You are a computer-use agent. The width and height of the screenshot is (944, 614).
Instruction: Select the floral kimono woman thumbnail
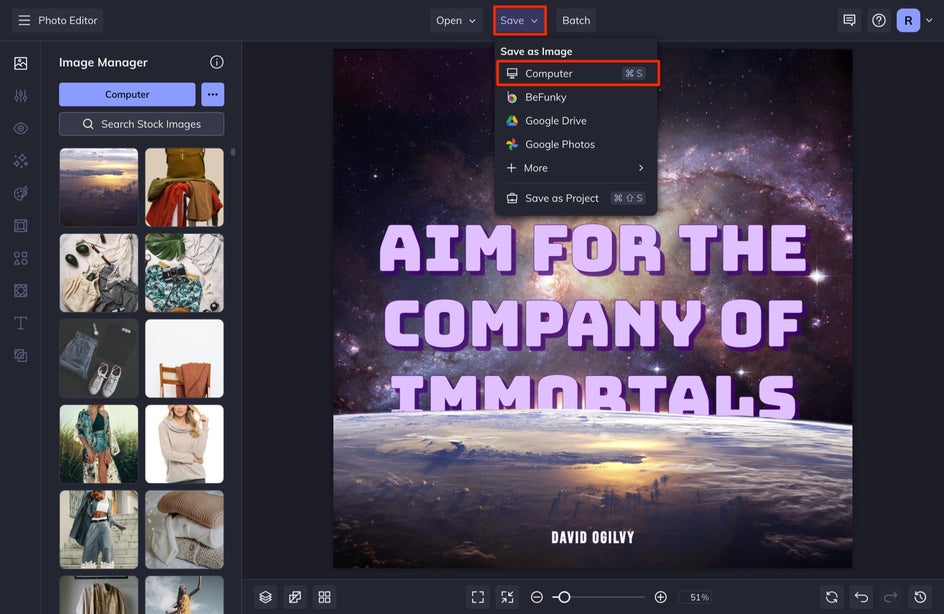[x=99, y=444]
